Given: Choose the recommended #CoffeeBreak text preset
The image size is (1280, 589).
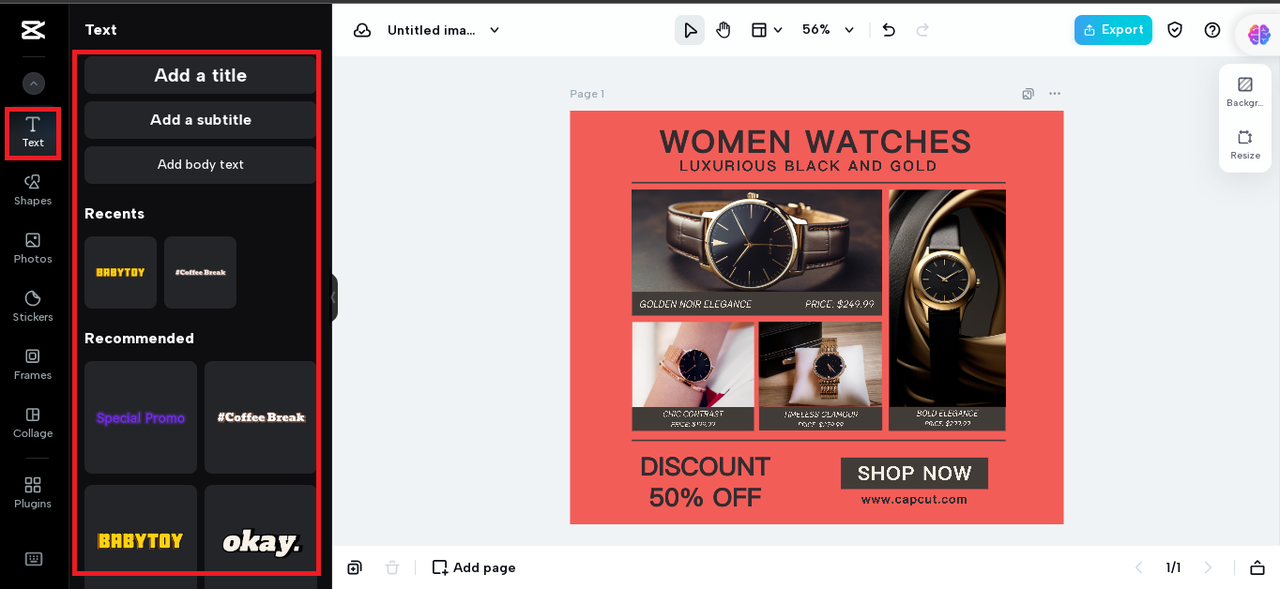Looking at the screenshot, I should [260, 417].
